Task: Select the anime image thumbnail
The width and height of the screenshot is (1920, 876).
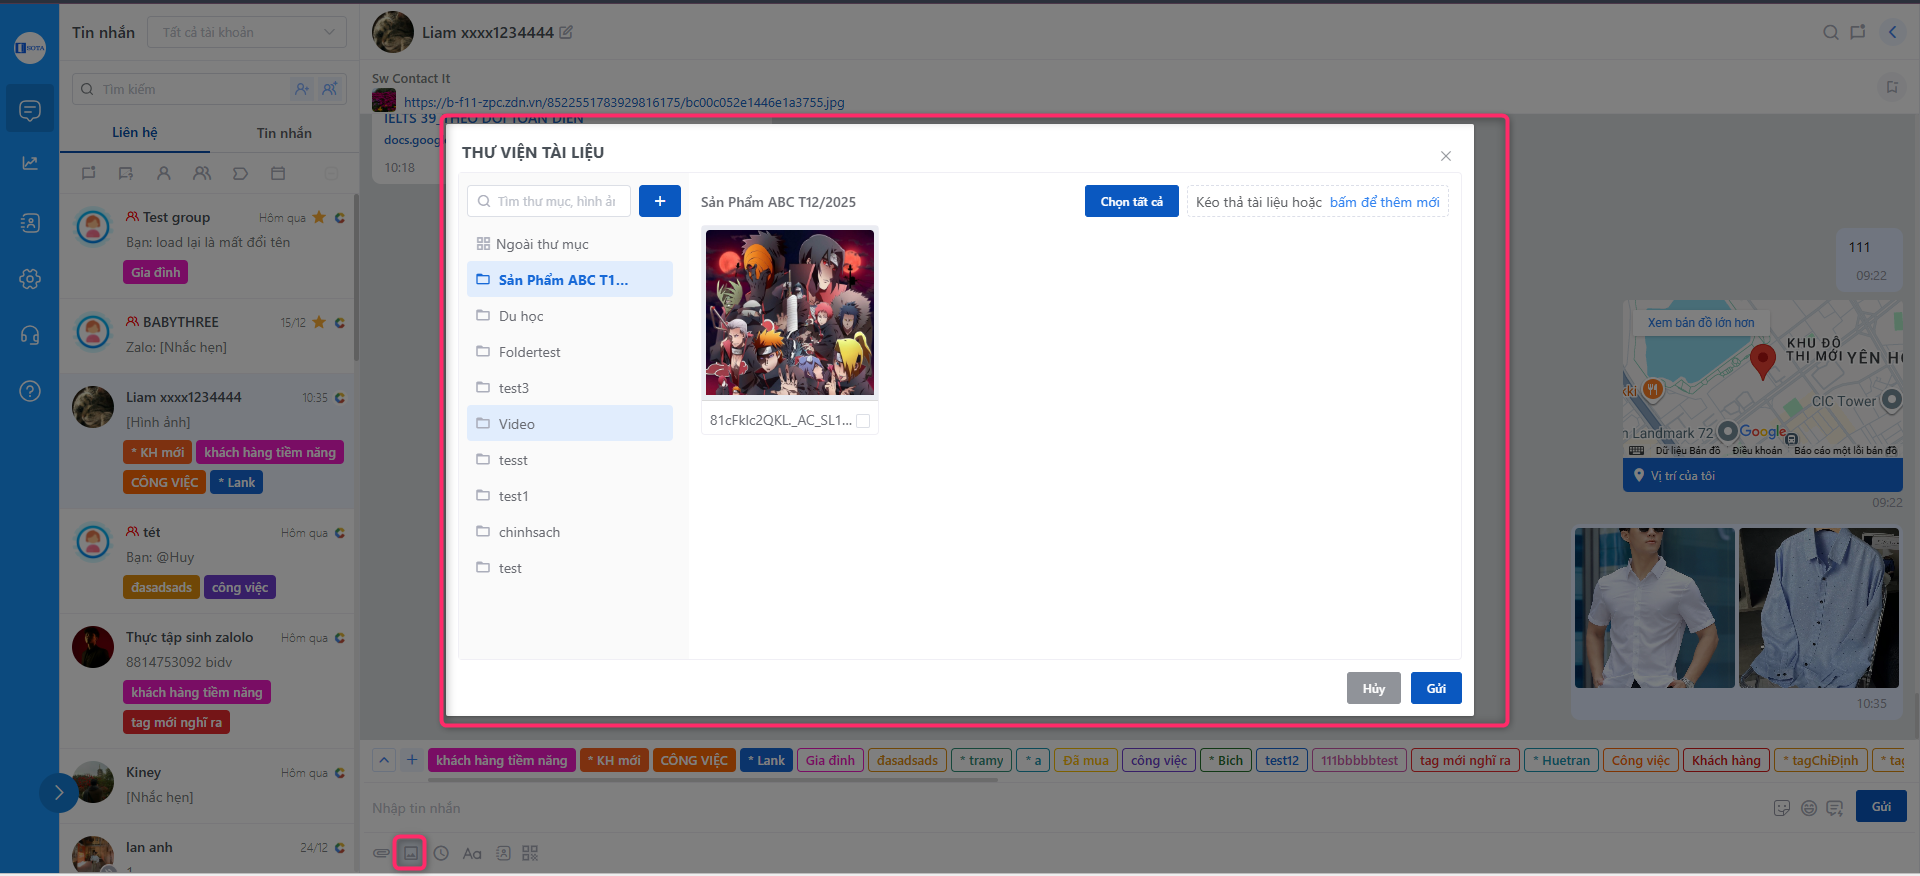Action: (789, 313)
